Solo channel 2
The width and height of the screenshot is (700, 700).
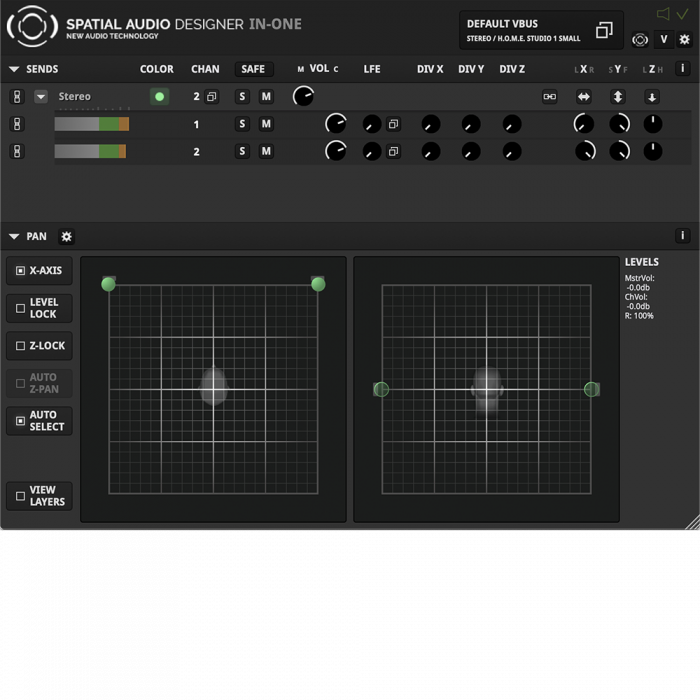click(242, 151)
